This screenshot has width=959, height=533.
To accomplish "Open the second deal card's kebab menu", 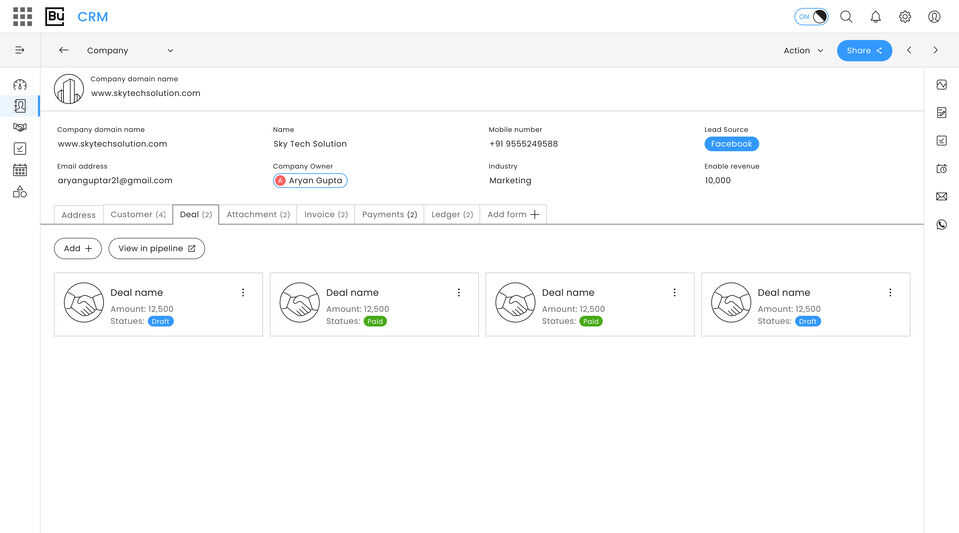I will (x=459, y=293).
